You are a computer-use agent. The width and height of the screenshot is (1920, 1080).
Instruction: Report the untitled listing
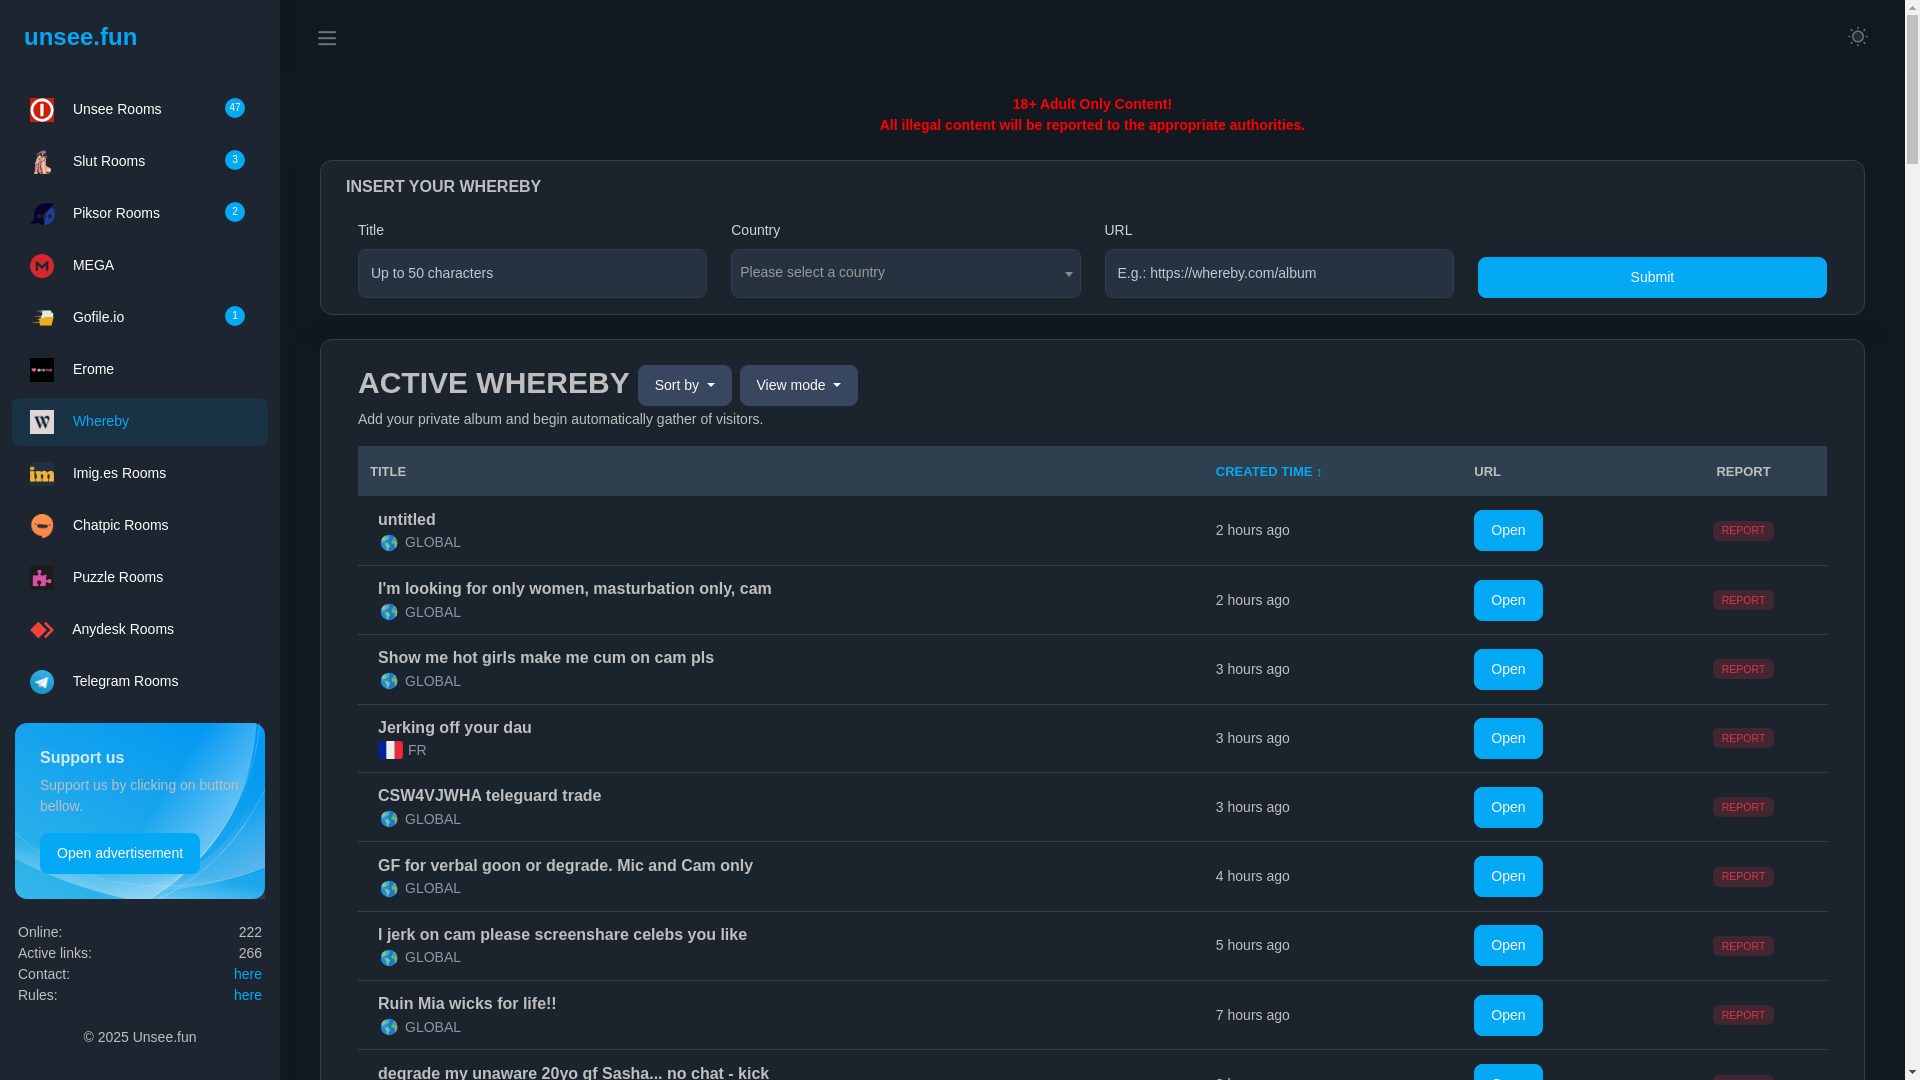pos(1742,530)
